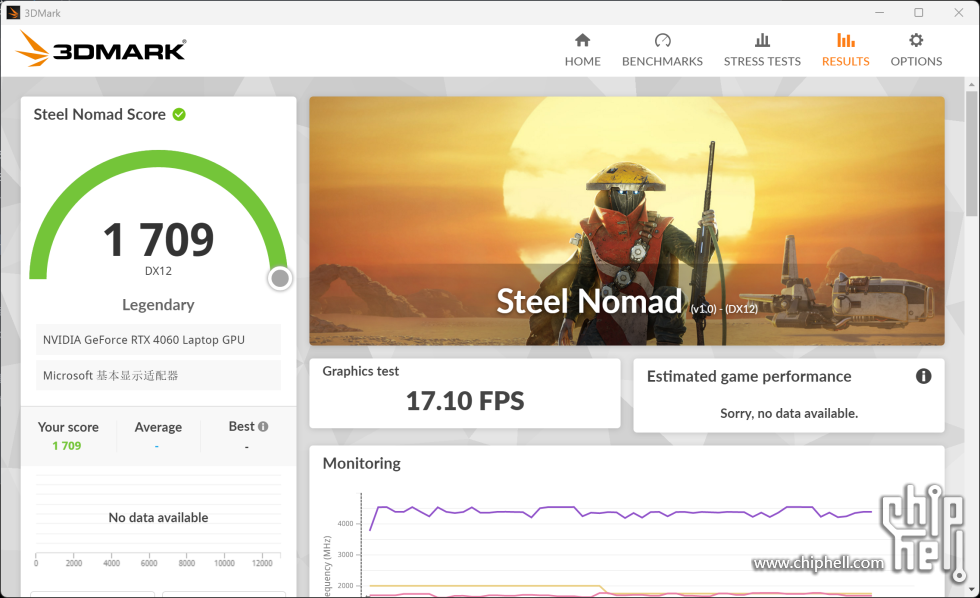Open the Benchmarks gauge icon
Screen dimensions: 980x598
pyautogui.click(x=662, y=41)
